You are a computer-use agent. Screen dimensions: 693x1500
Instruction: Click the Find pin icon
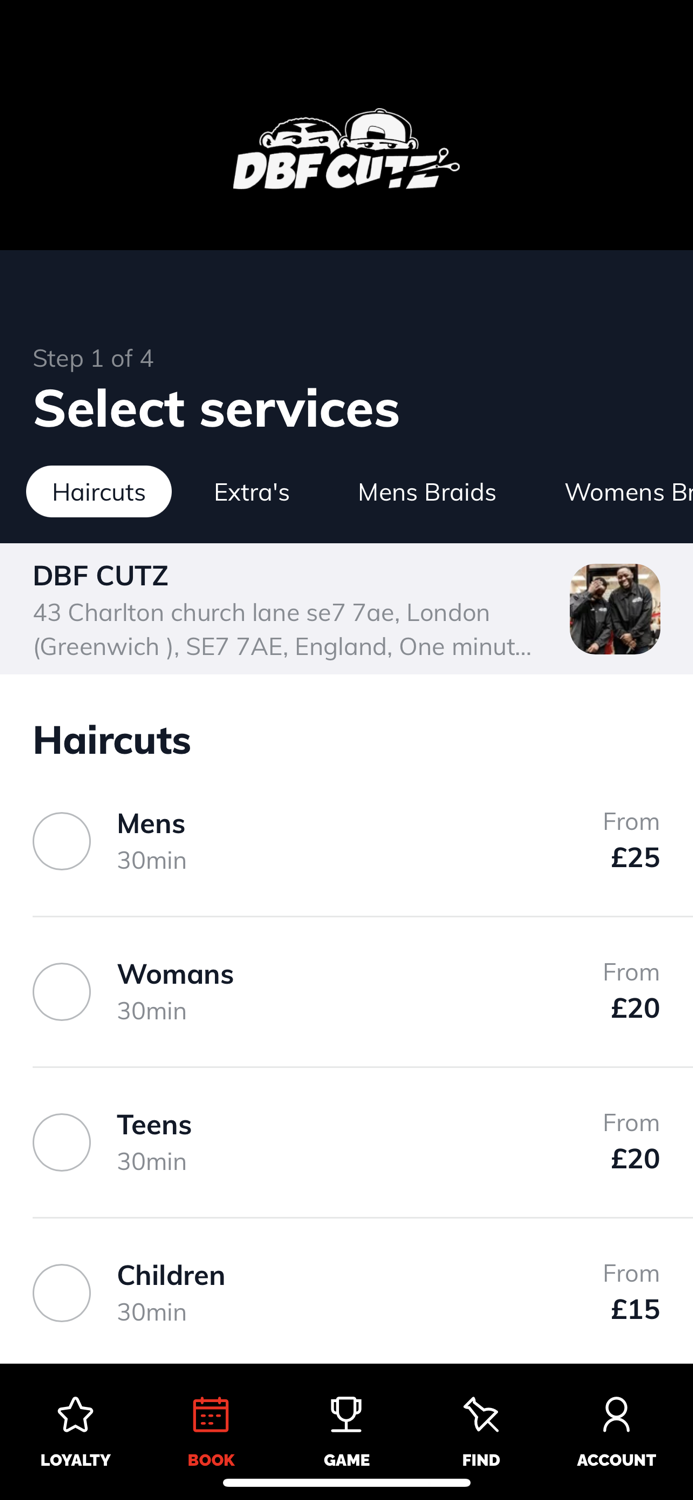481,1415
